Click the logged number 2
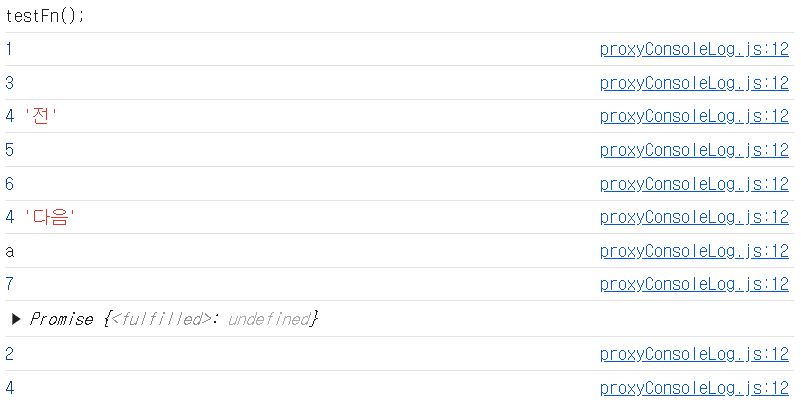The image size is (801, 412). coord(9,354)
